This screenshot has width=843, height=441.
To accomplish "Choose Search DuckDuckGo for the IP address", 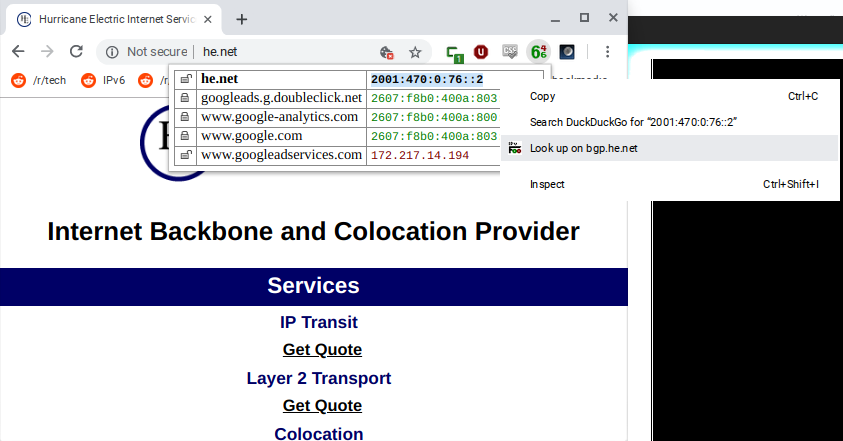I will 670,122.
